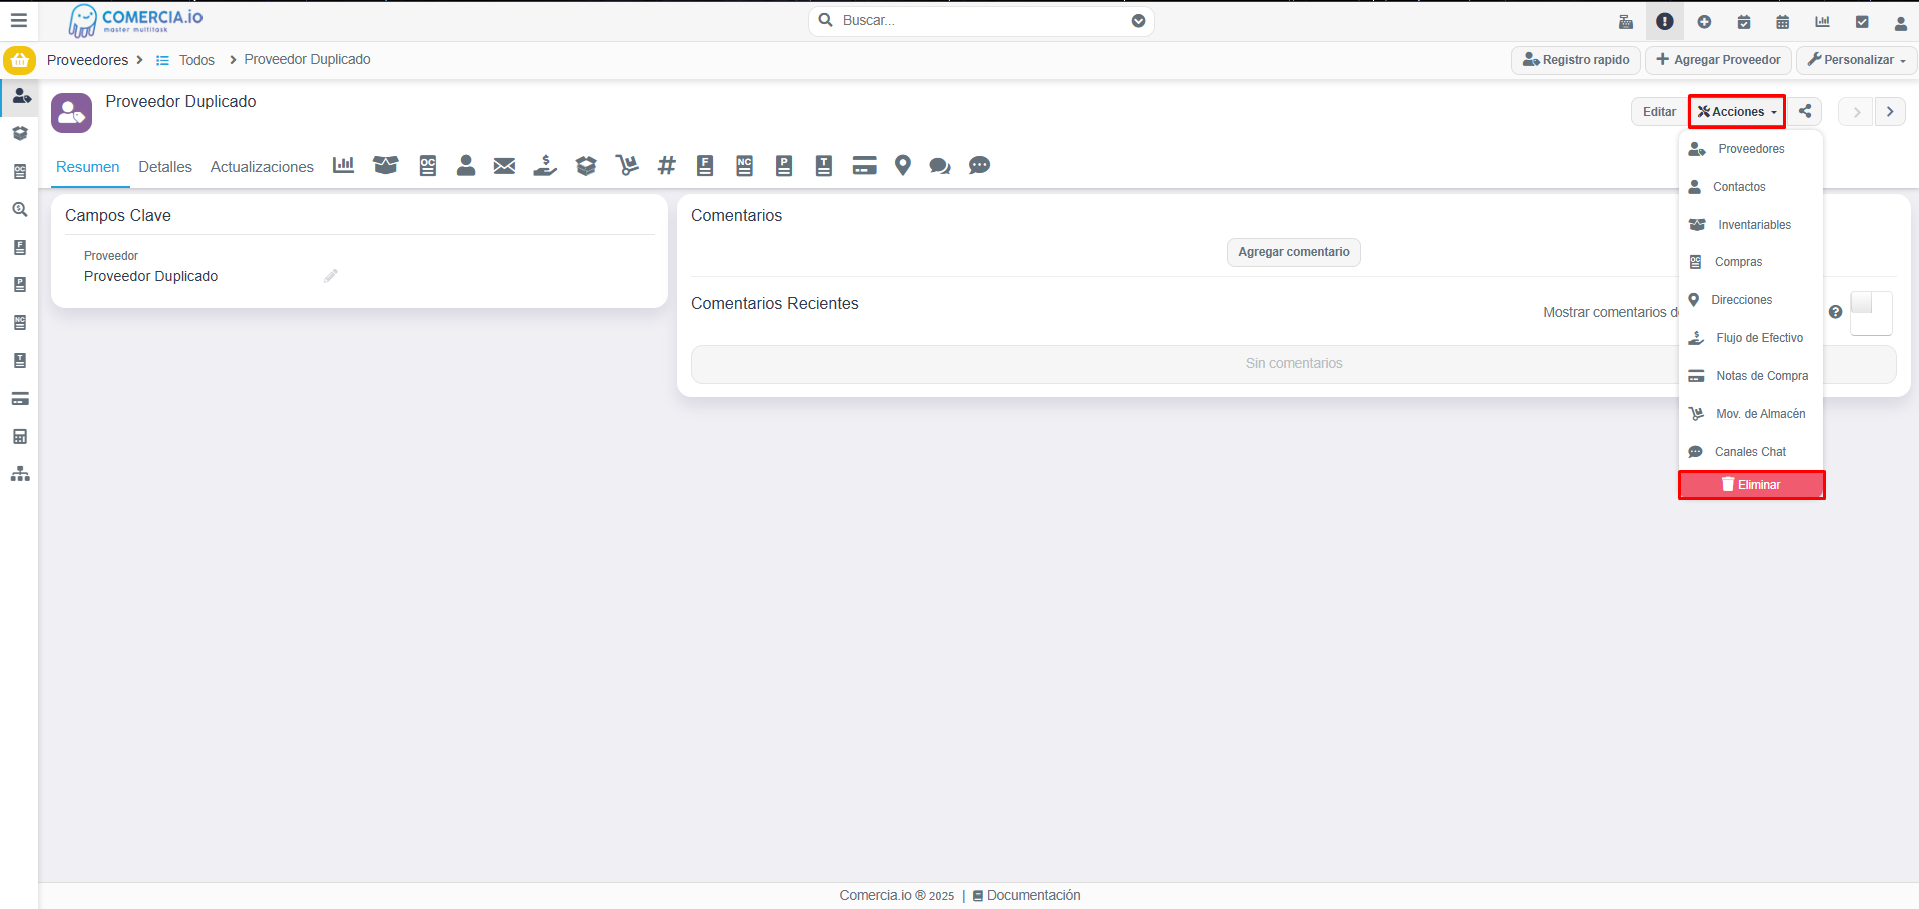Open the dolly cart warehouse movements tab icon
Viewport: 1919px width, 909px height.
click(x=627, y=166)
